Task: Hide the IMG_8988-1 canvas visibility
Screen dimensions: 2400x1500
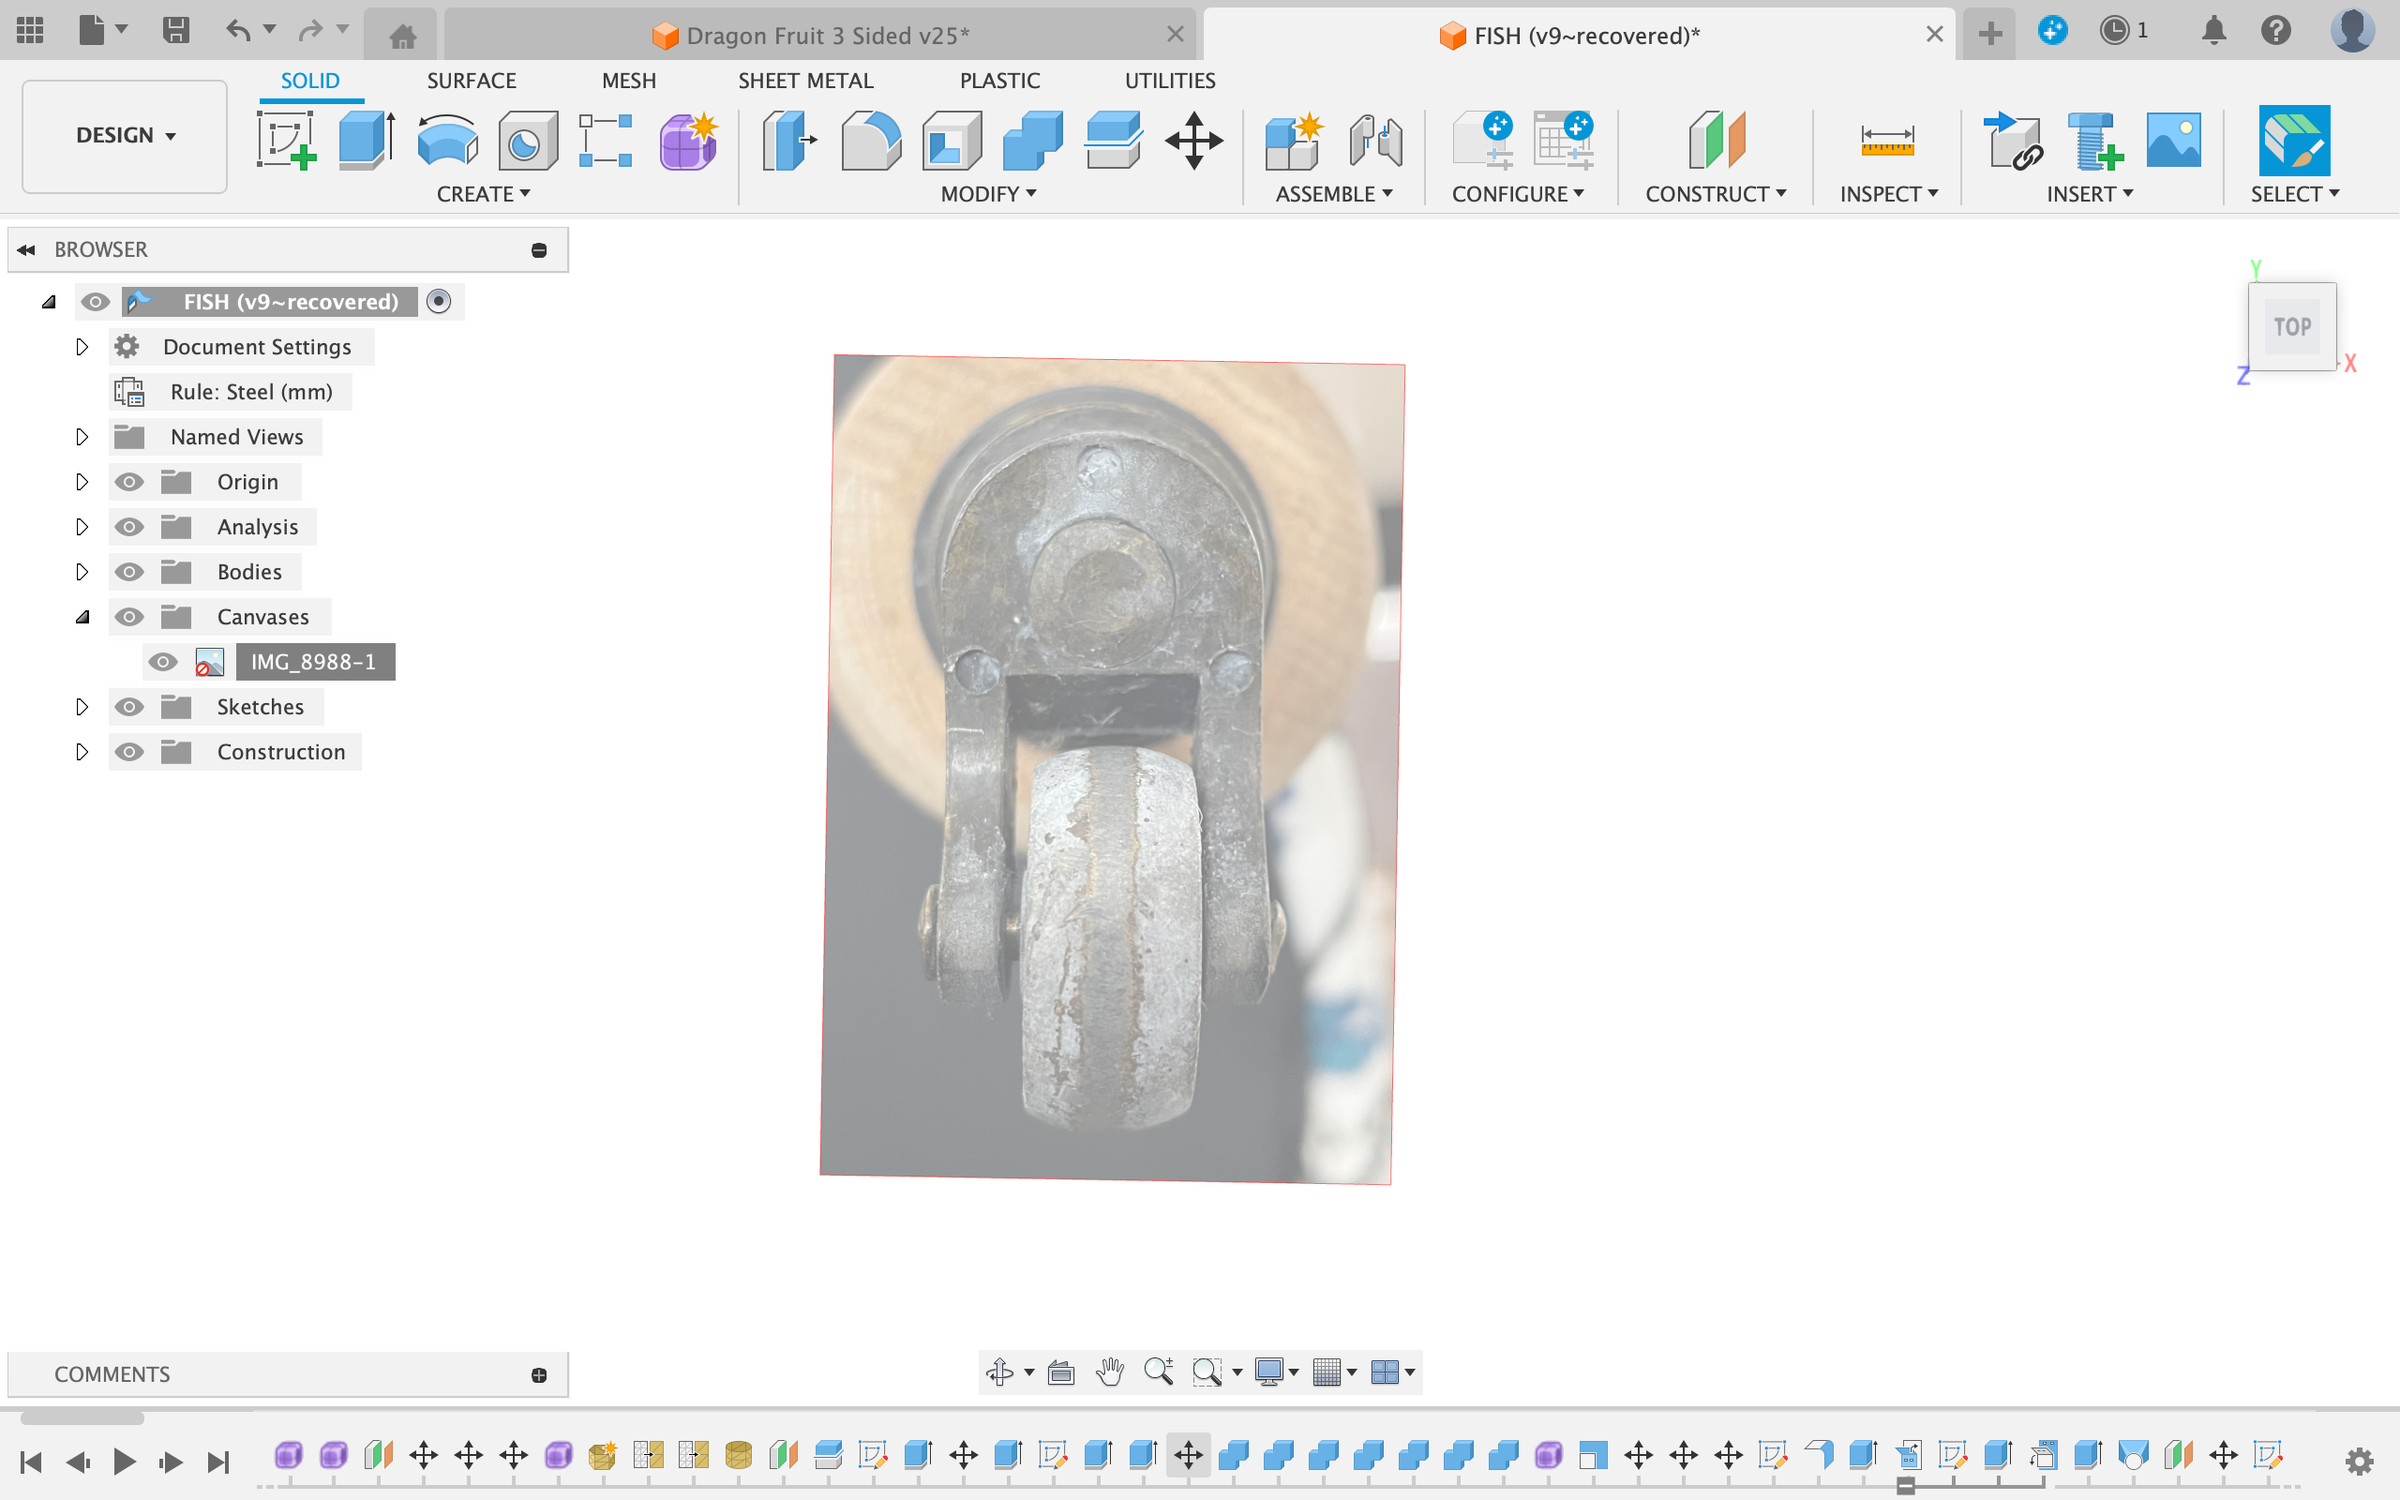Action: click(x=163, y=662)
